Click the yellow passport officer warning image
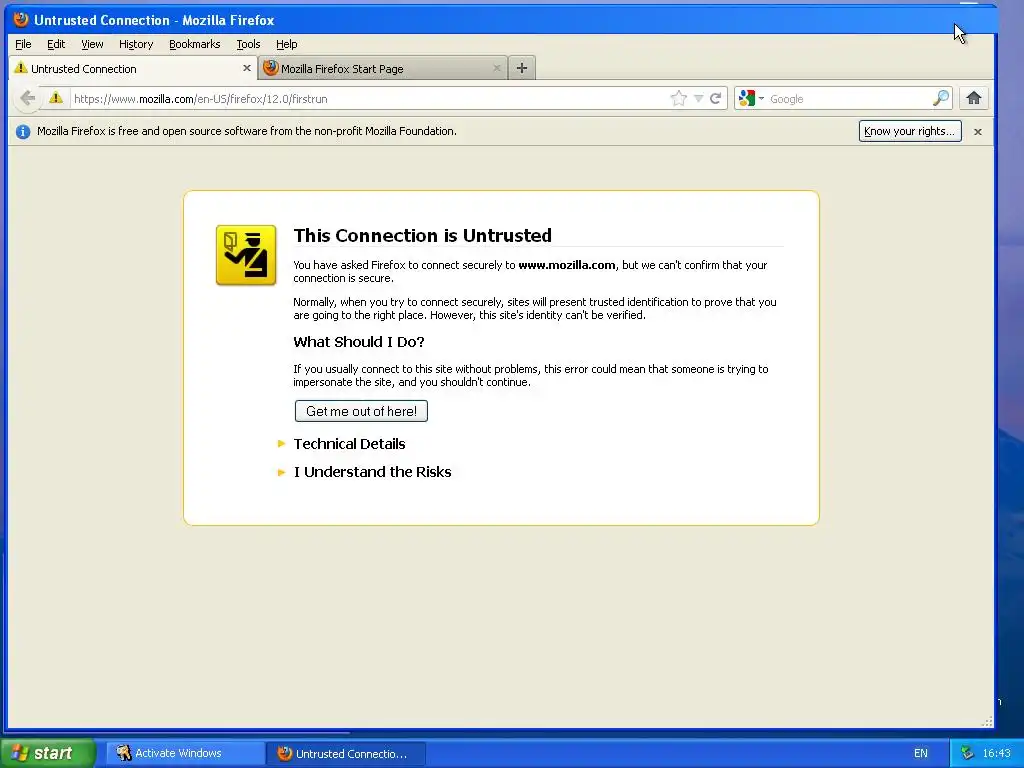1024x768 pixels. [246, 255]
